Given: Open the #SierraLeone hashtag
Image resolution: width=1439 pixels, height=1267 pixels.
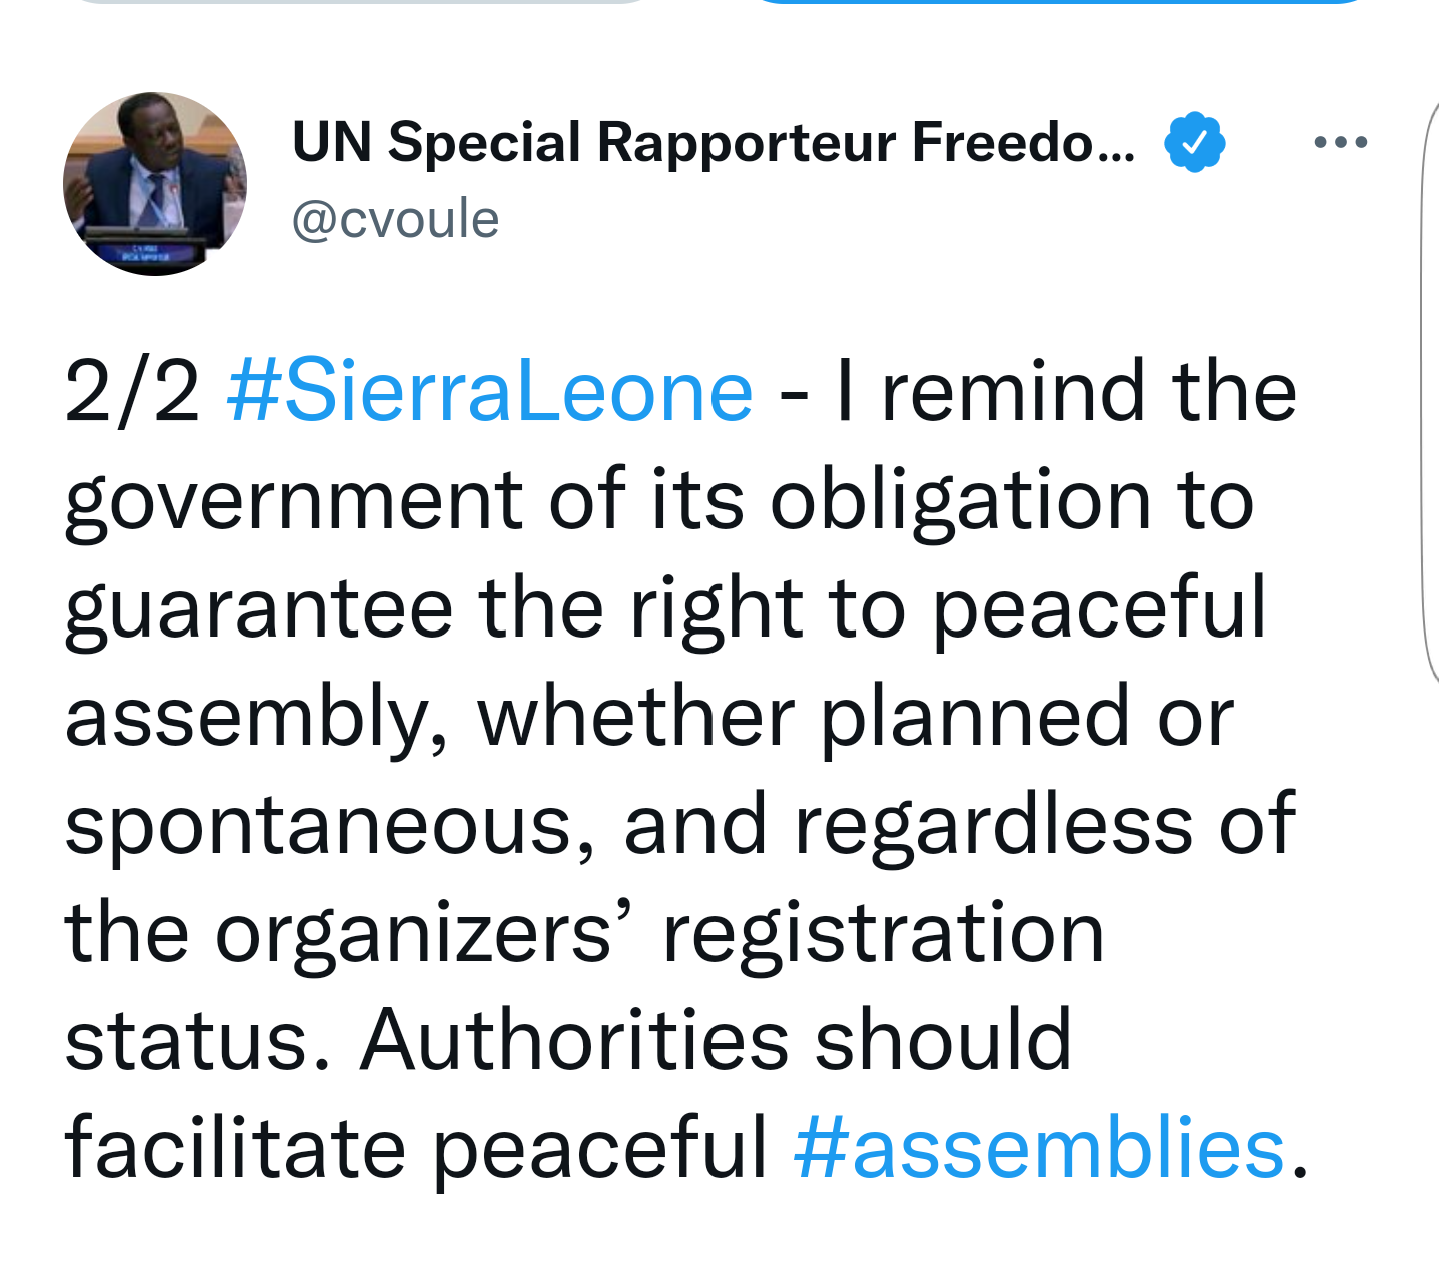Looking at the screenshot, I should coord(490,392).
